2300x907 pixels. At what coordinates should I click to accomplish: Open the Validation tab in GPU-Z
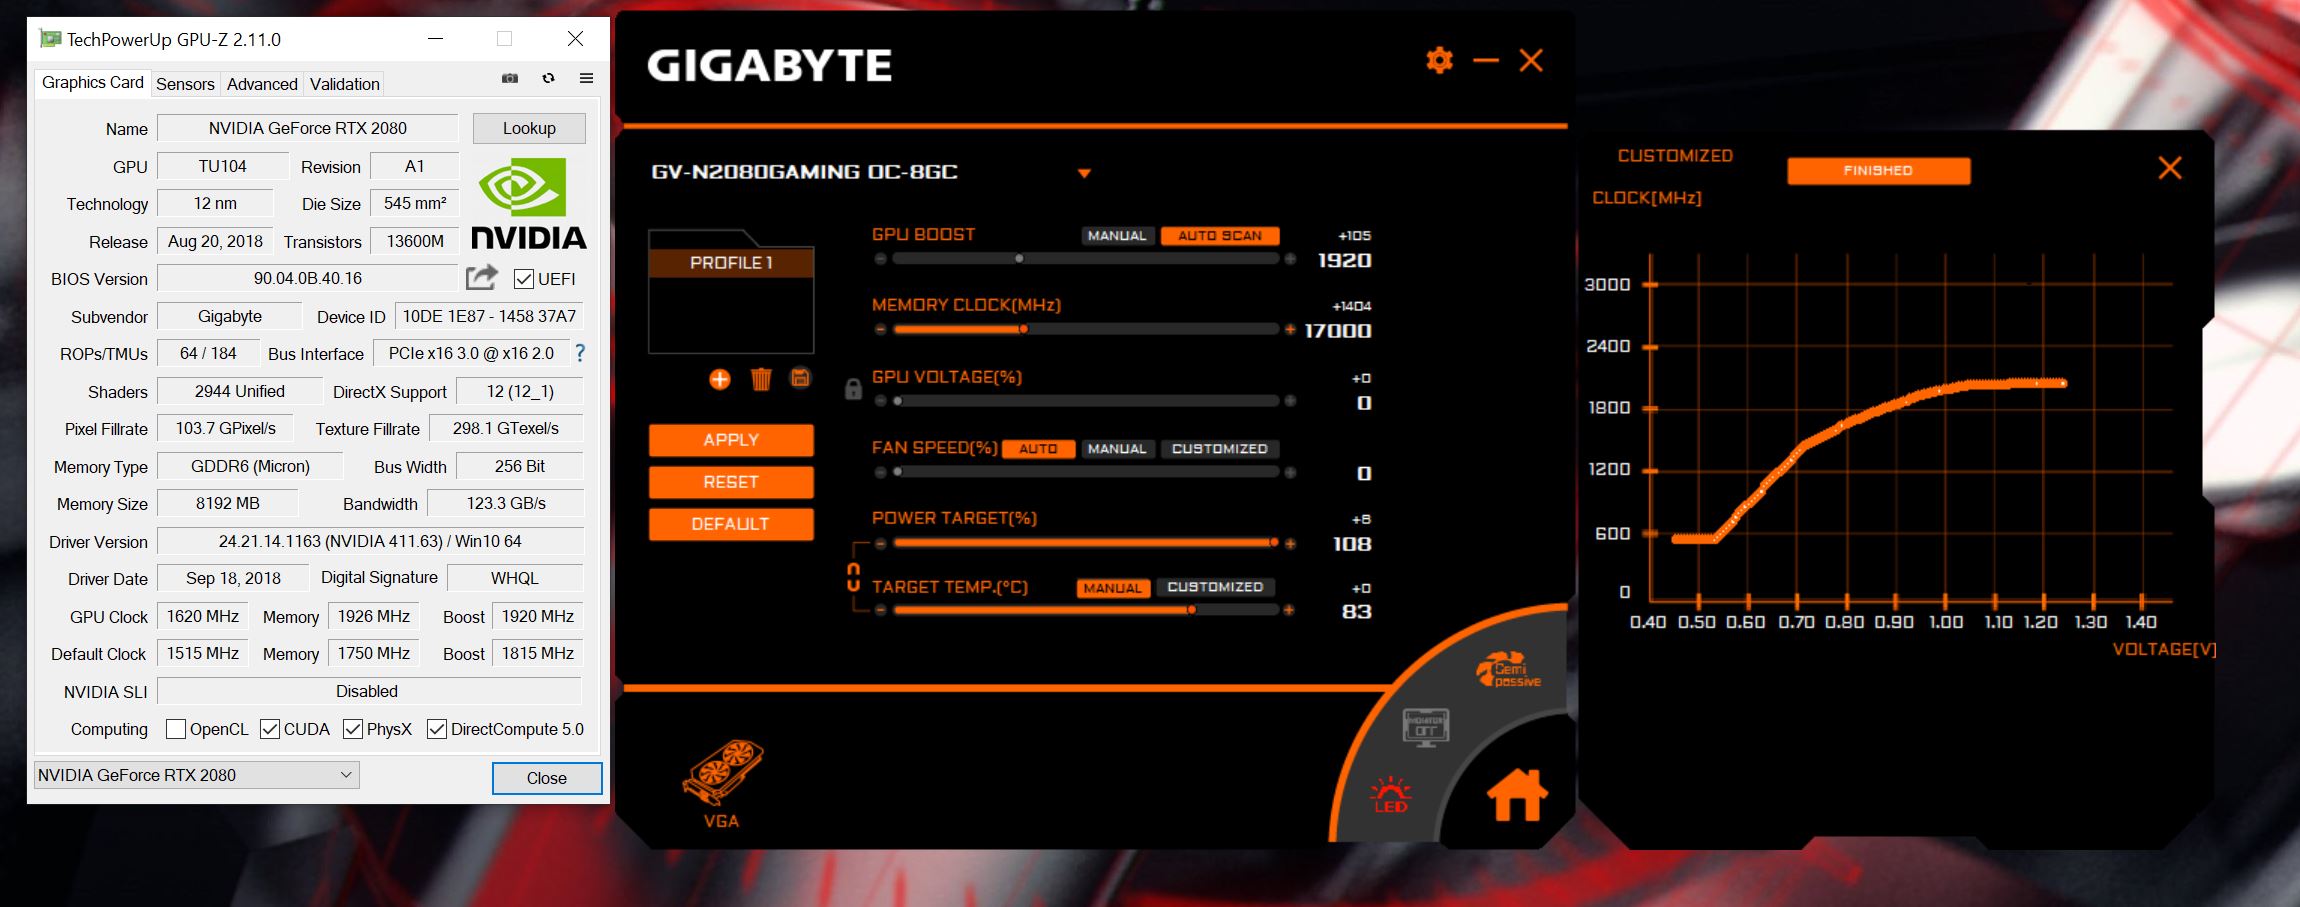coord(345,84)
